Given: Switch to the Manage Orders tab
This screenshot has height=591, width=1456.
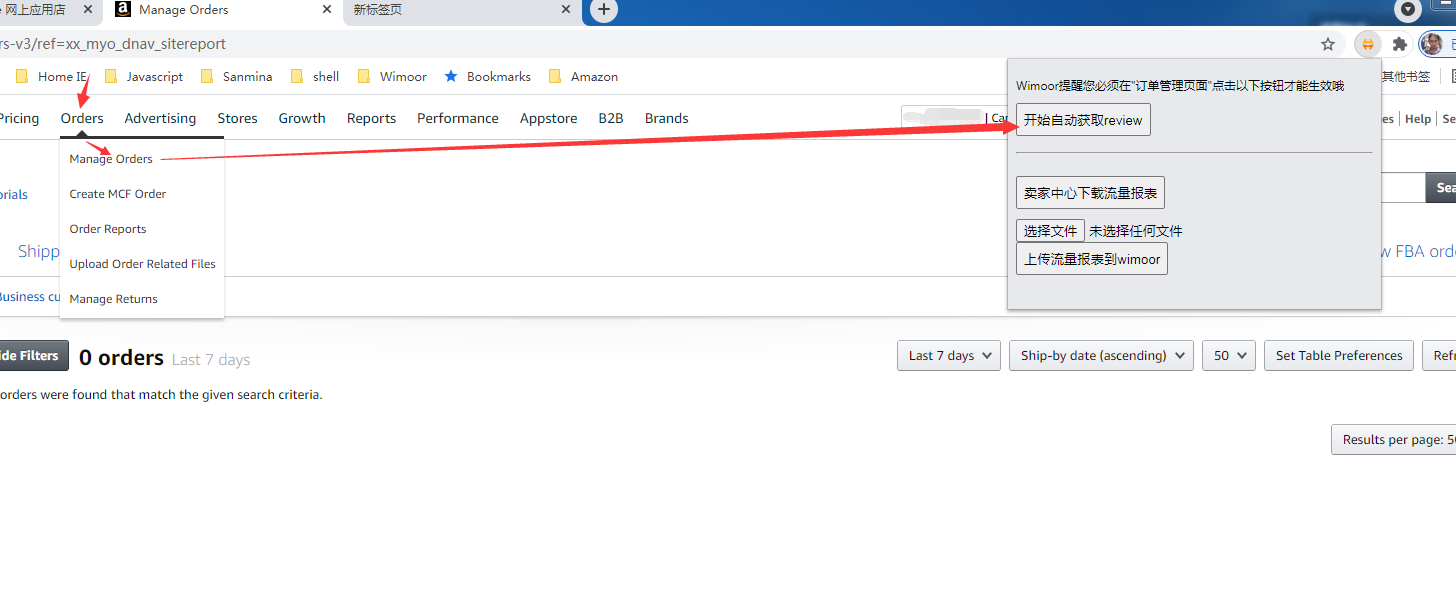Looking at the screenshot, I should (222, 10).
